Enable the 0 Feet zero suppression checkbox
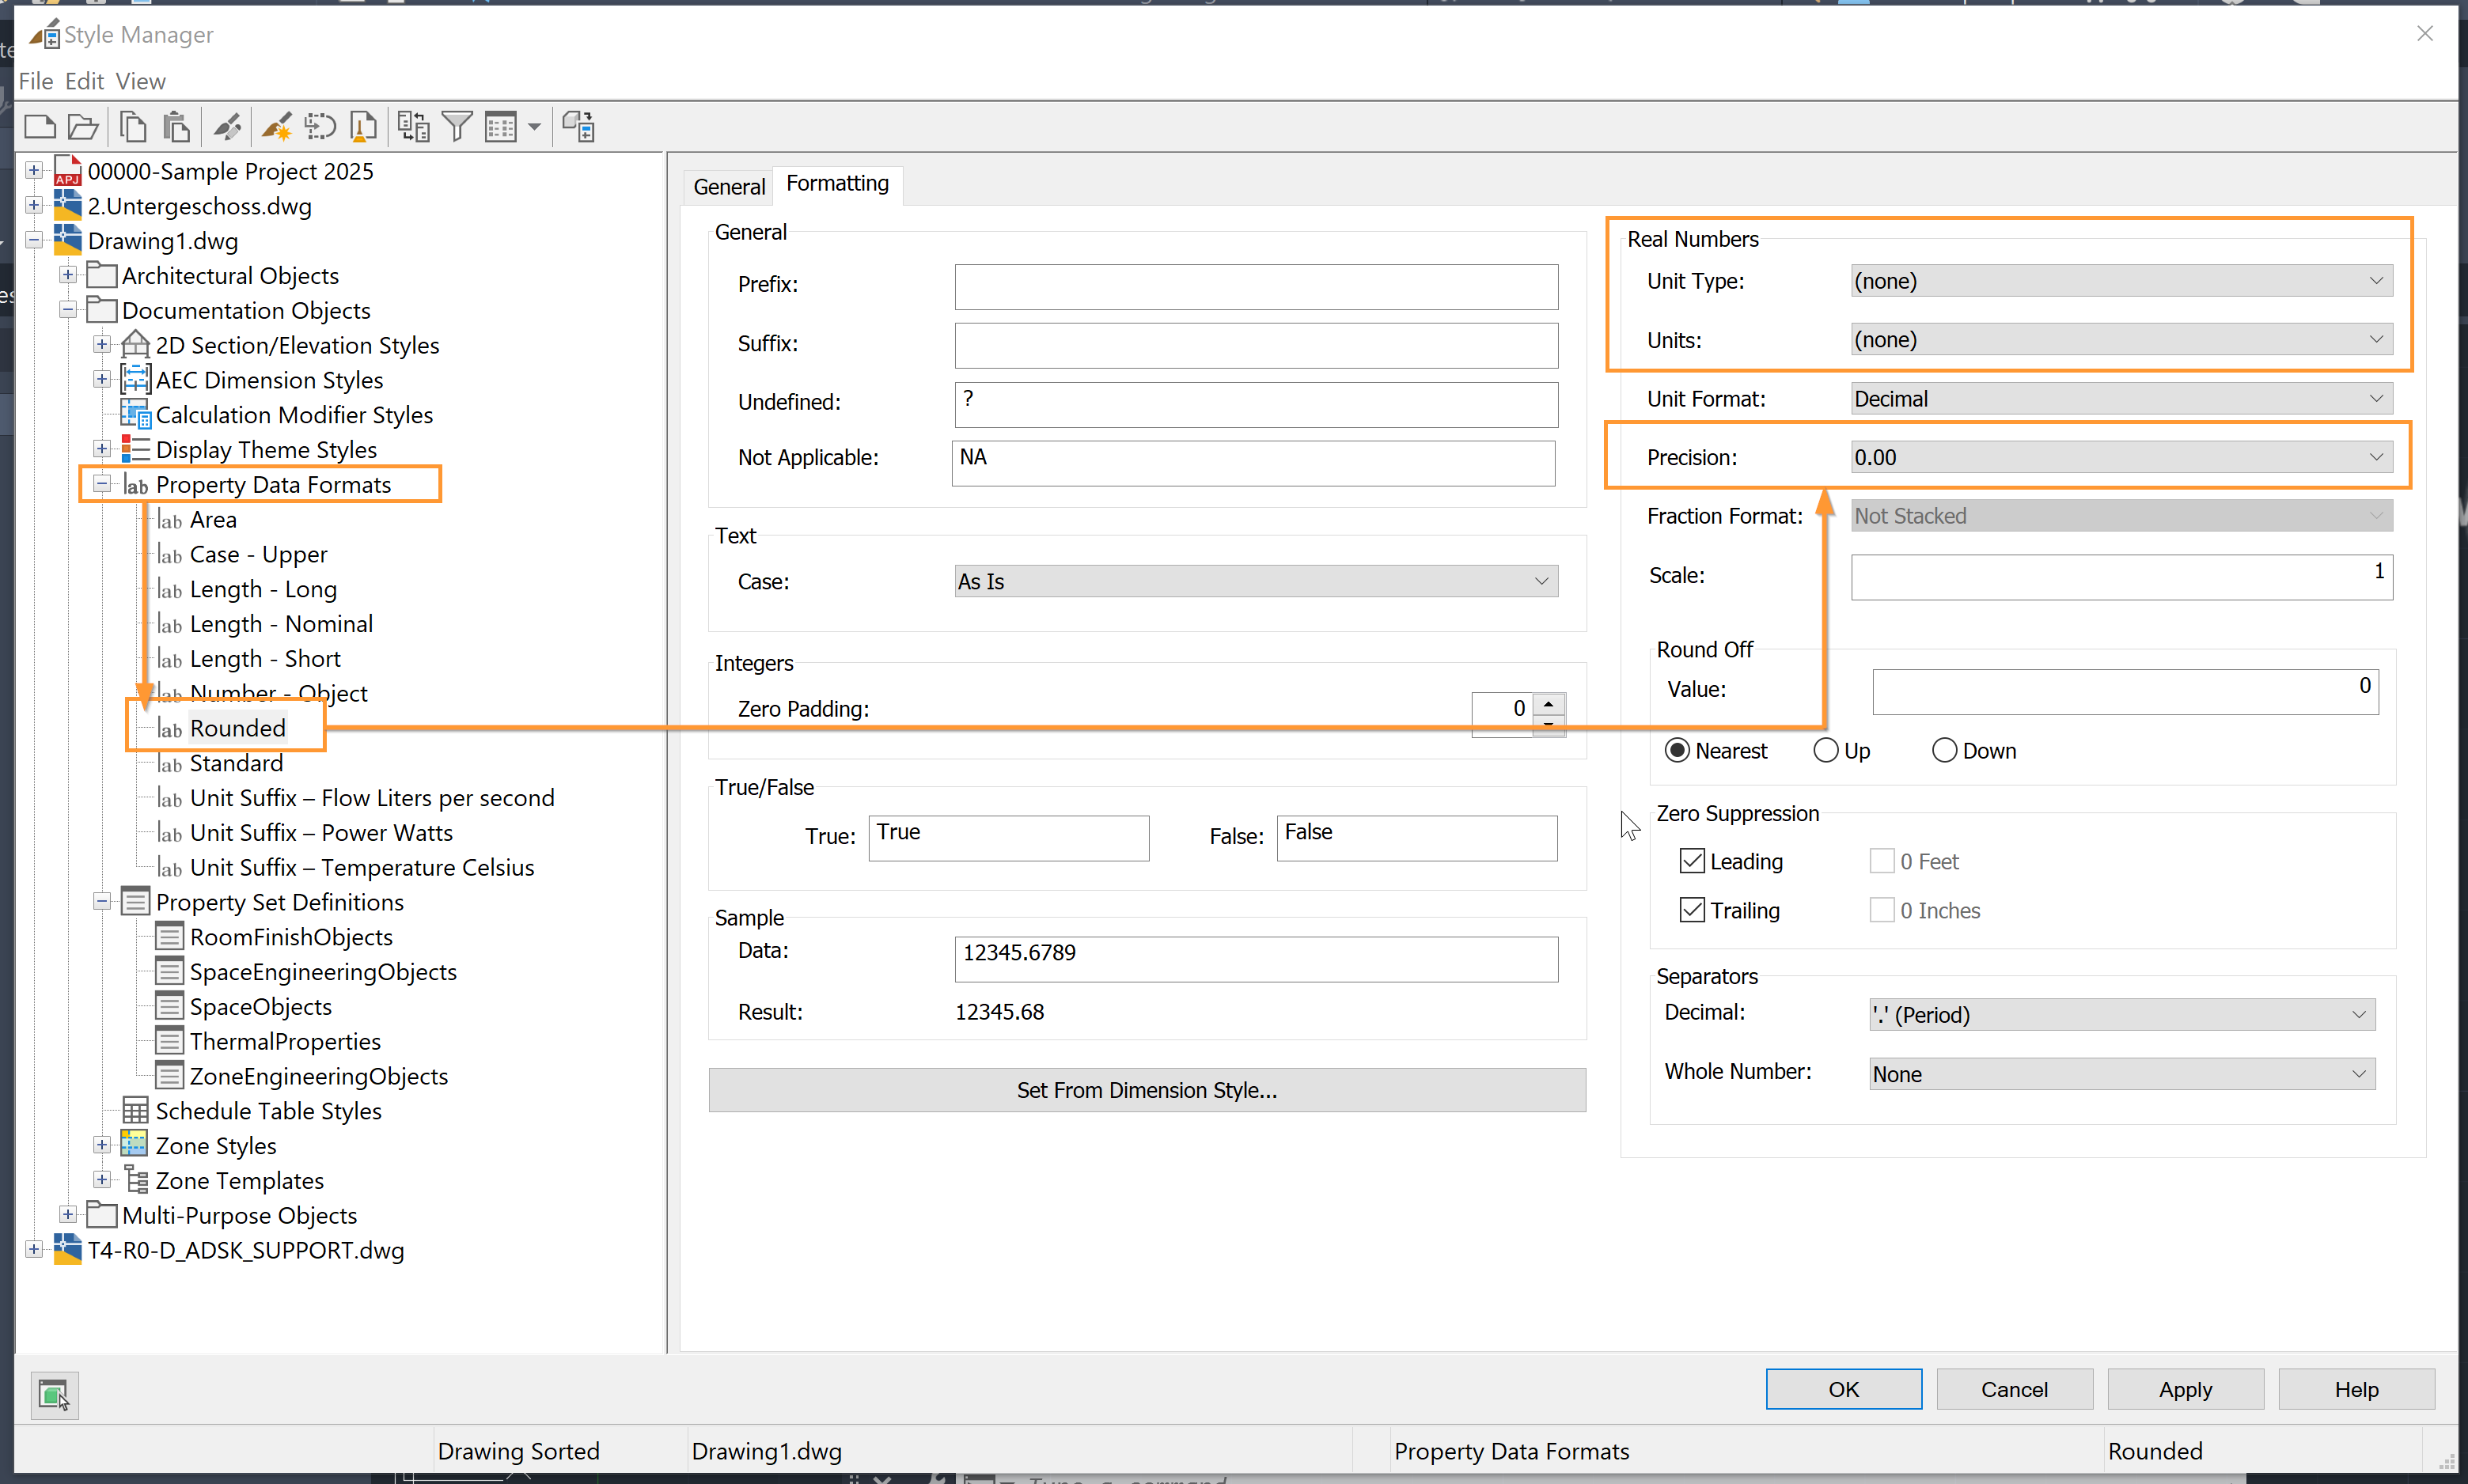2468x1484 pixels. tap(1884, 860)
